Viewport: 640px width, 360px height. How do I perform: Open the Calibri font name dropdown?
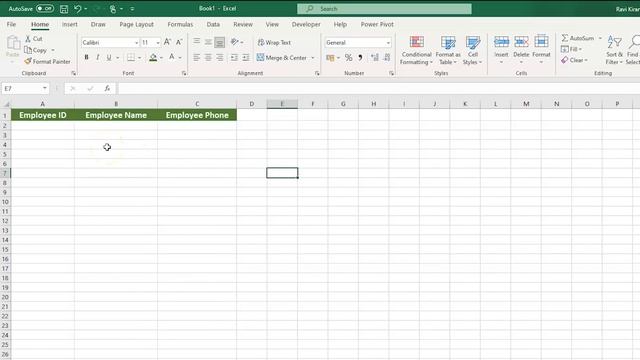136,42
